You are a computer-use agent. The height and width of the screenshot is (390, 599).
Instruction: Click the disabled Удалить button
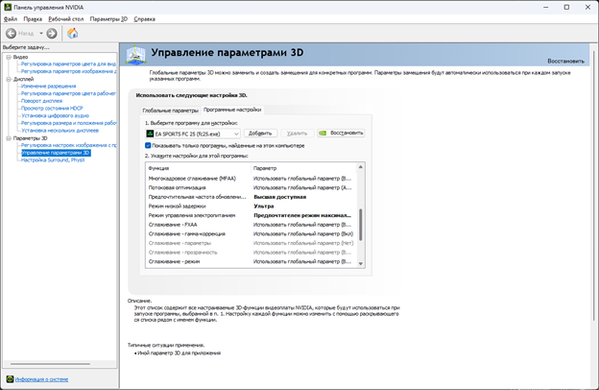pyautogui.click(x=297, y=133)
